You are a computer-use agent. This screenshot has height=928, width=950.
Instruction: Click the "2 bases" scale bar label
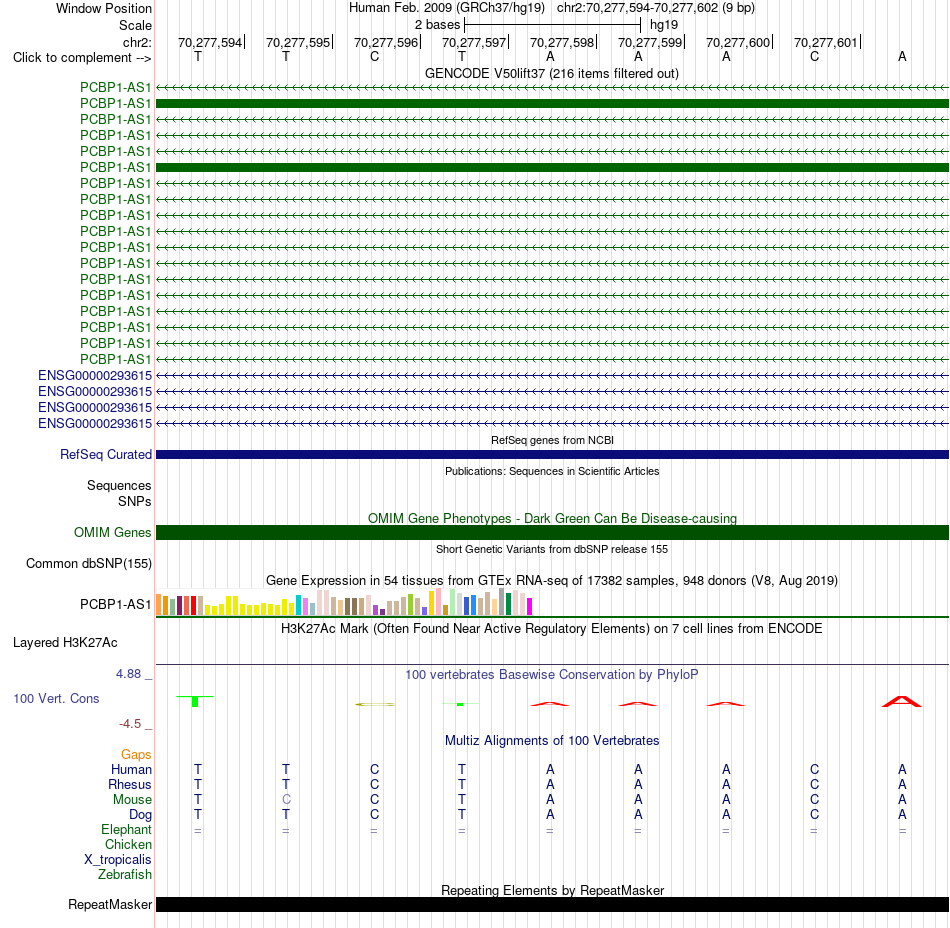point(437,25)
